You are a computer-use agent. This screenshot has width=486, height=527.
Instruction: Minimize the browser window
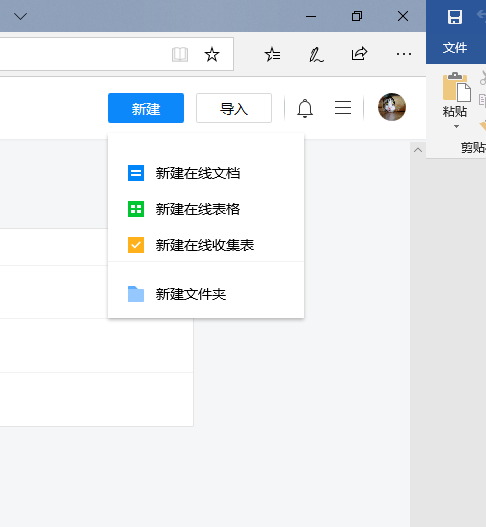point(311,16)
